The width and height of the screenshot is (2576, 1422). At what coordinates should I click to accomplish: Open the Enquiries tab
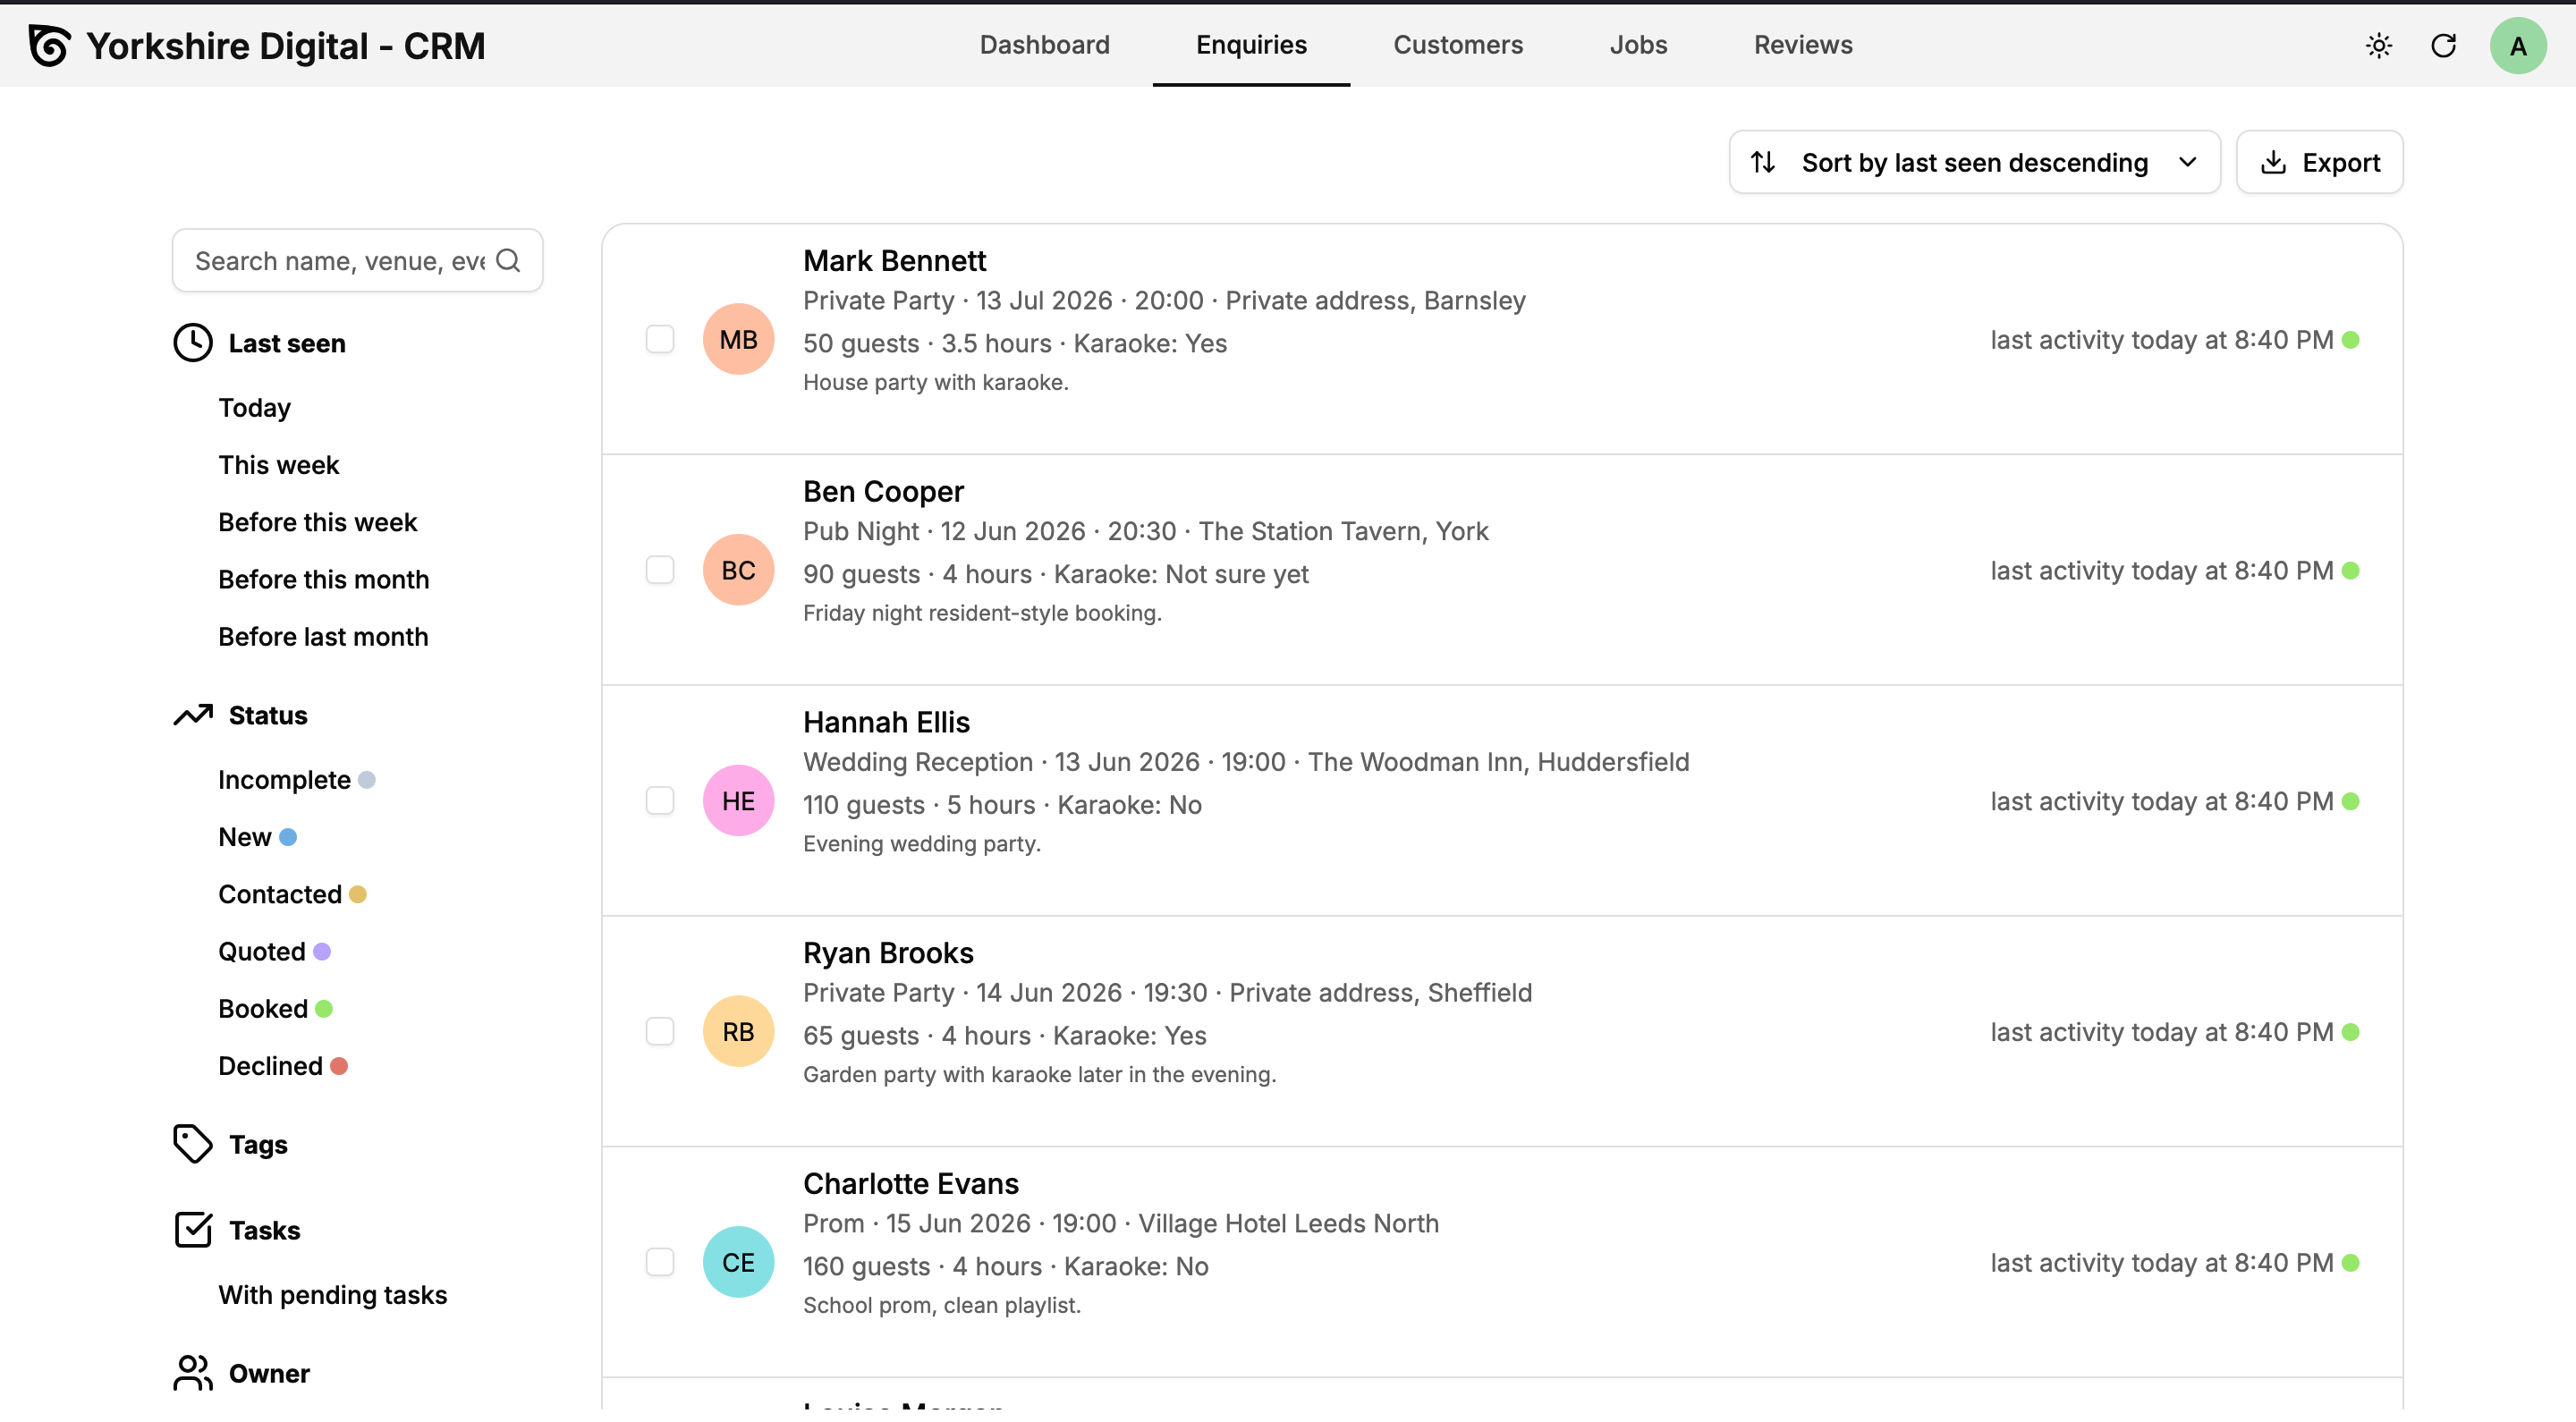[x=1251, y=45]
